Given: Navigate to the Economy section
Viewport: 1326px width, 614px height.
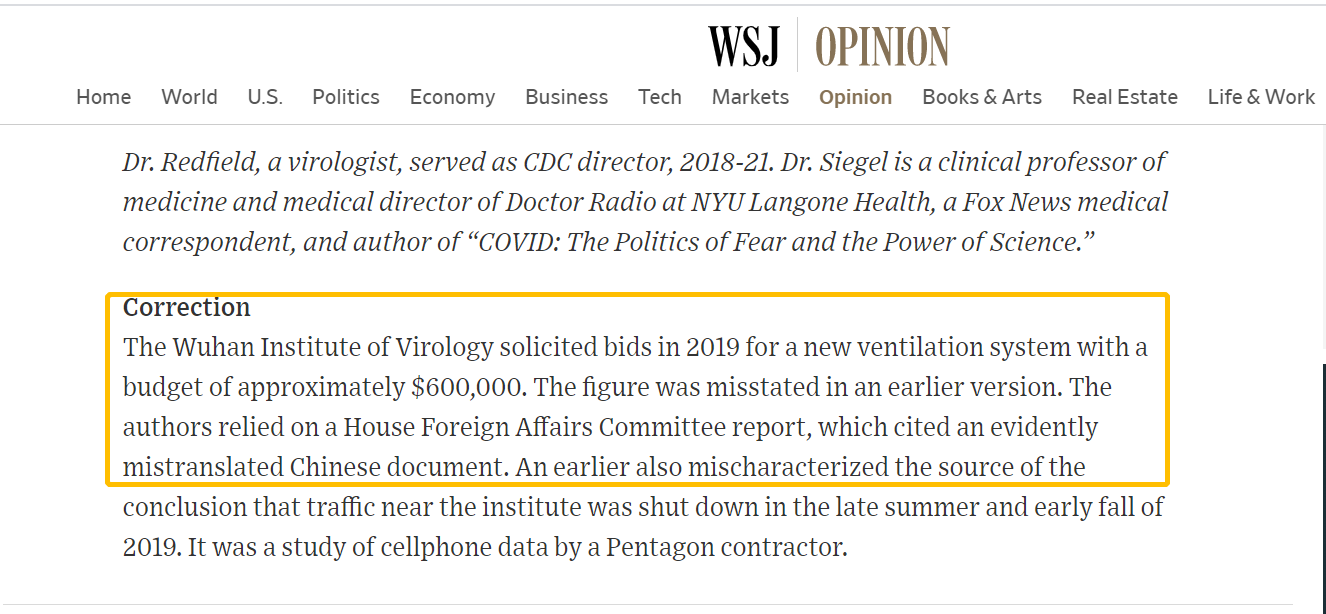Looking at the screenshot, I should click(452, 97).
